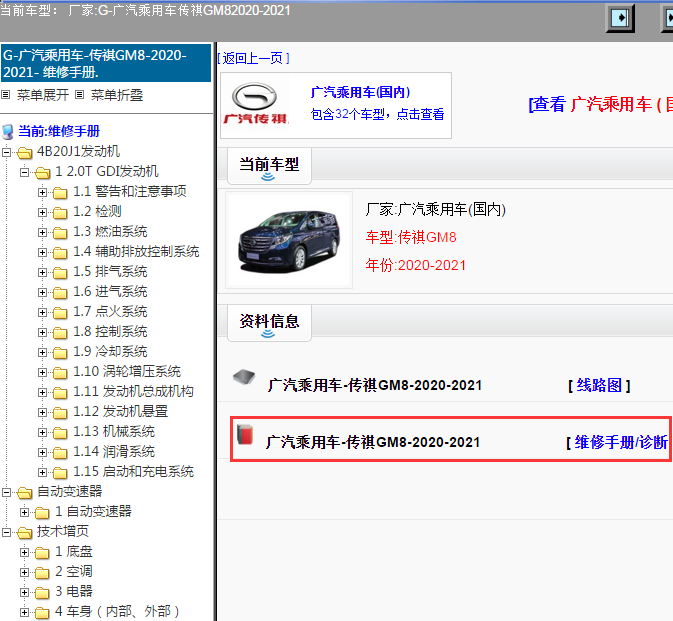Select the 1.6 进气系统 tree item
Screen dimensions: 673x621
[x=110, y=291]
